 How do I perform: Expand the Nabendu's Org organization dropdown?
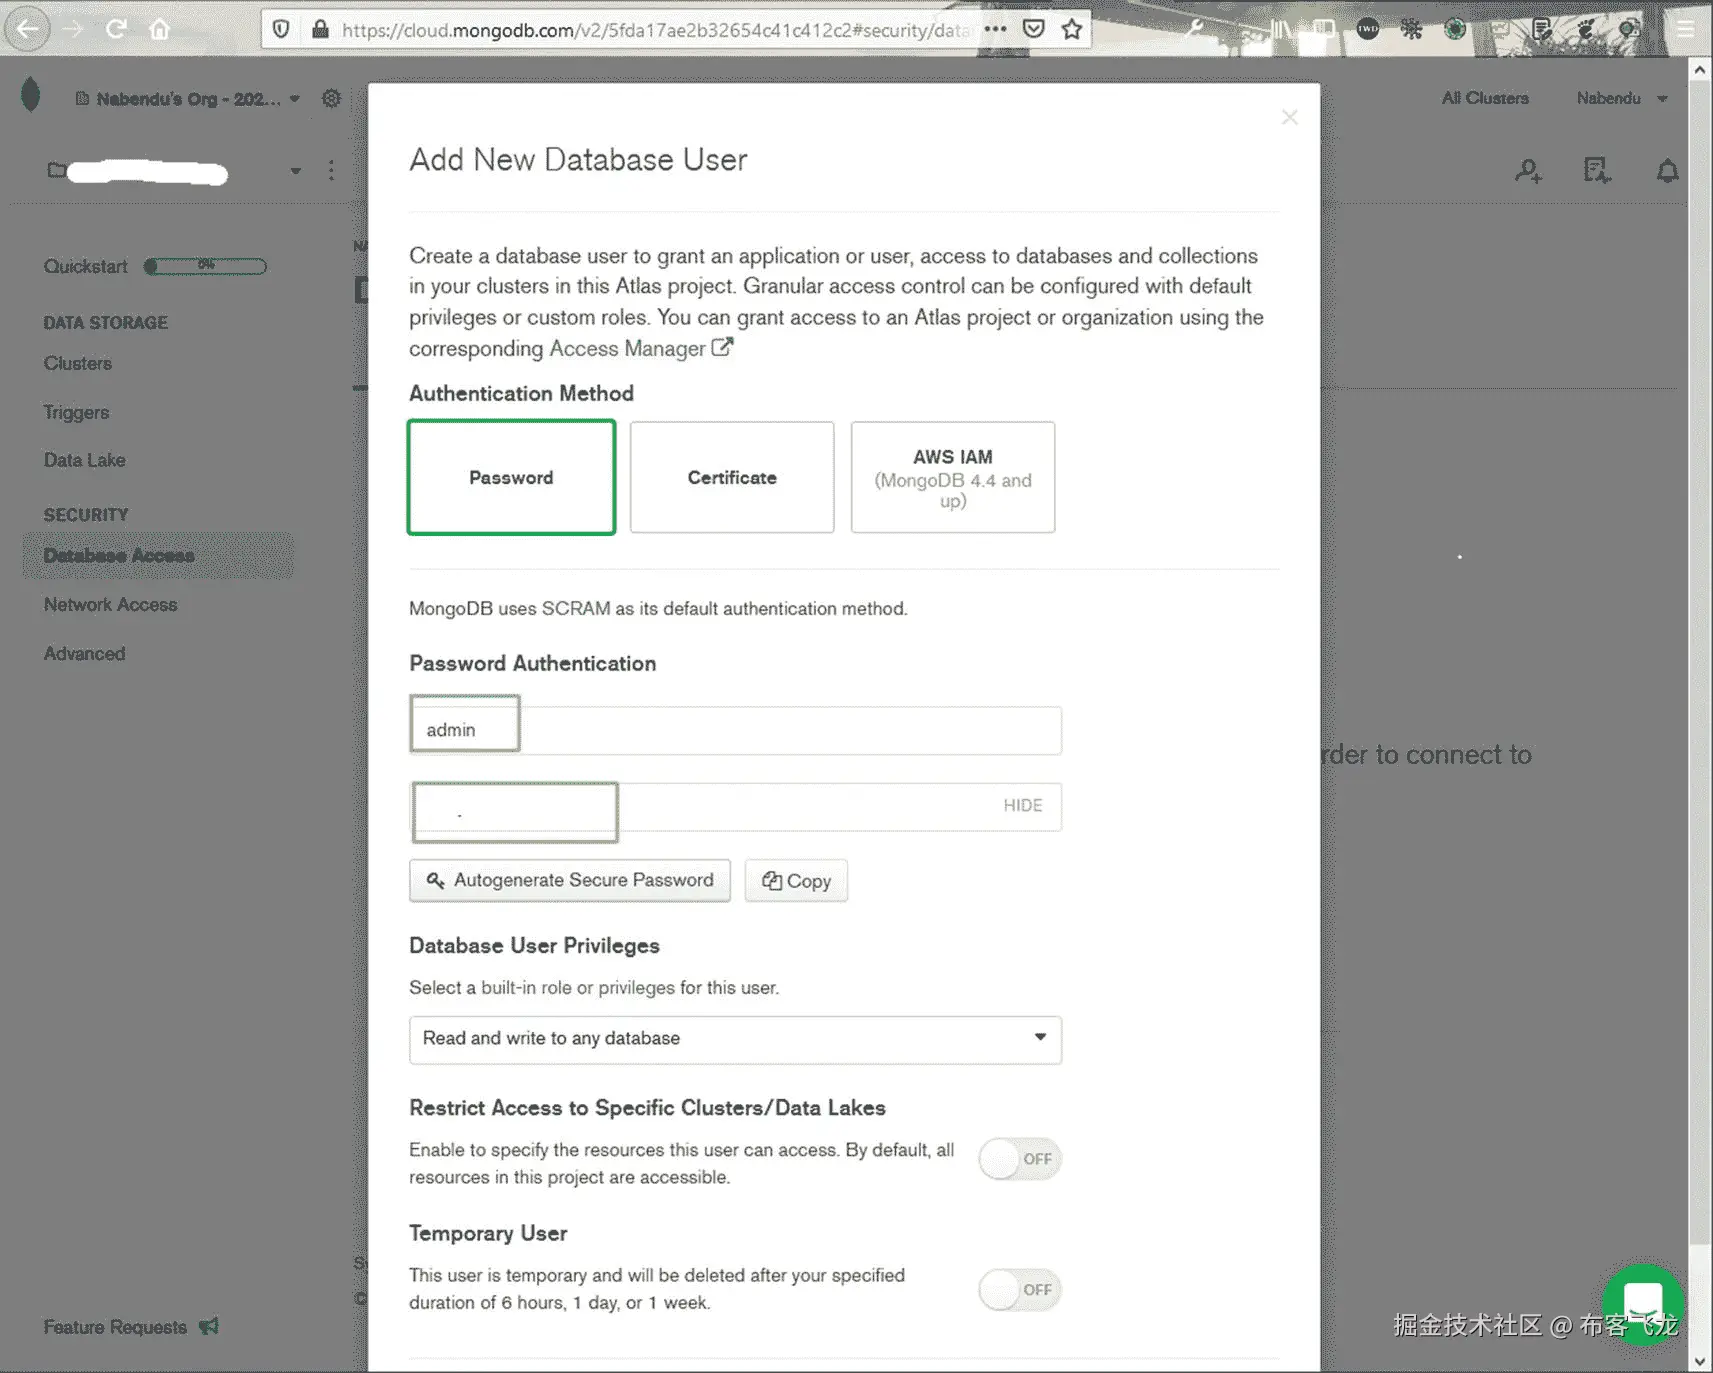[187, 99]
